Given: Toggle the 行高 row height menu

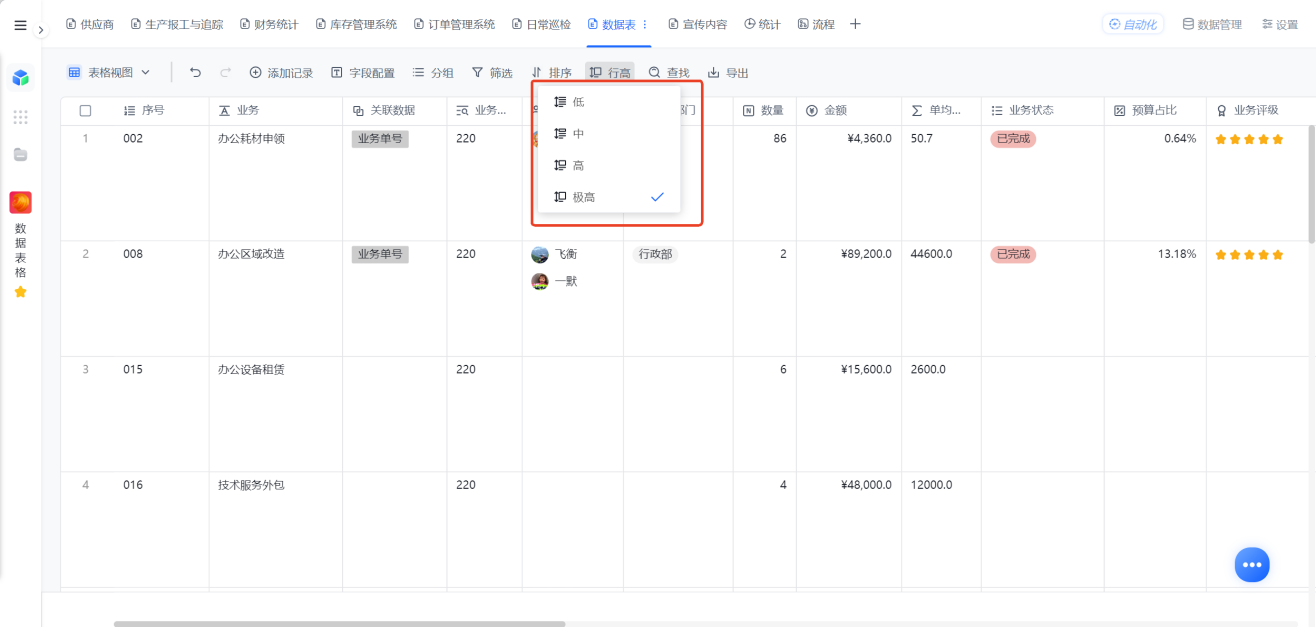Looking at the screenshot, I should click(610, 73).
